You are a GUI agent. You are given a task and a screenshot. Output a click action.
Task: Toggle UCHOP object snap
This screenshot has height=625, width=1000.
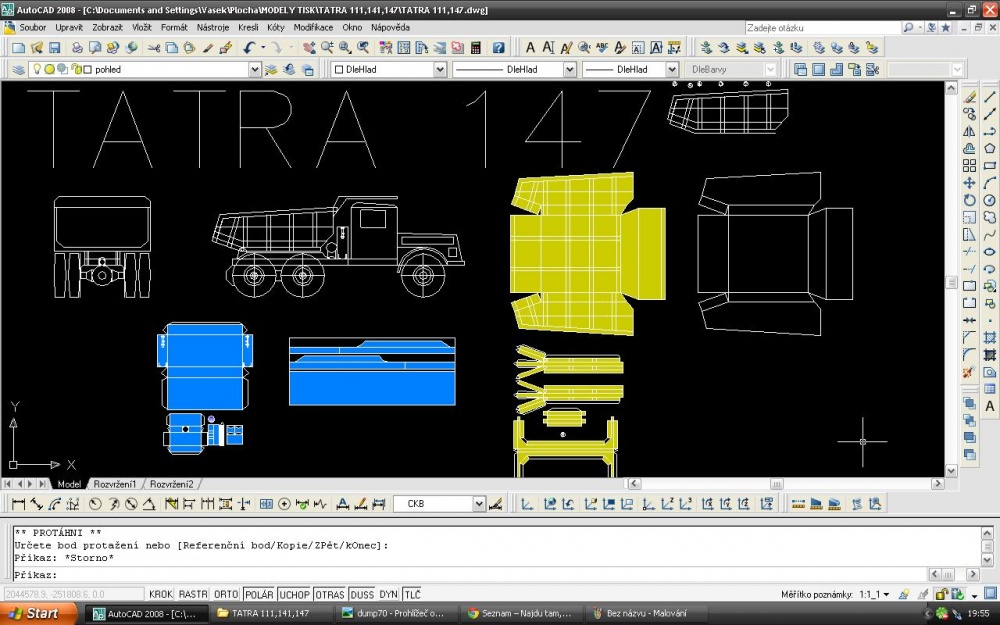294,594
